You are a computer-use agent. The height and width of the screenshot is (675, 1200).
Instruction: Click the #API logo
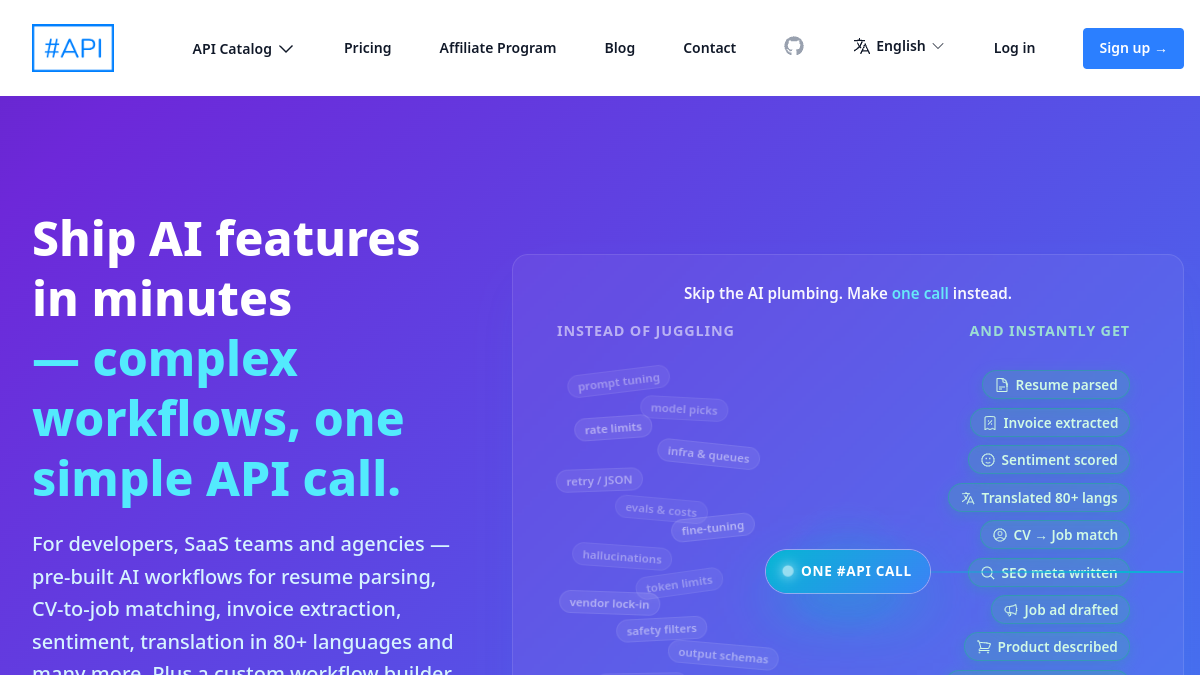pyautogui.click(x=73, y=48)
